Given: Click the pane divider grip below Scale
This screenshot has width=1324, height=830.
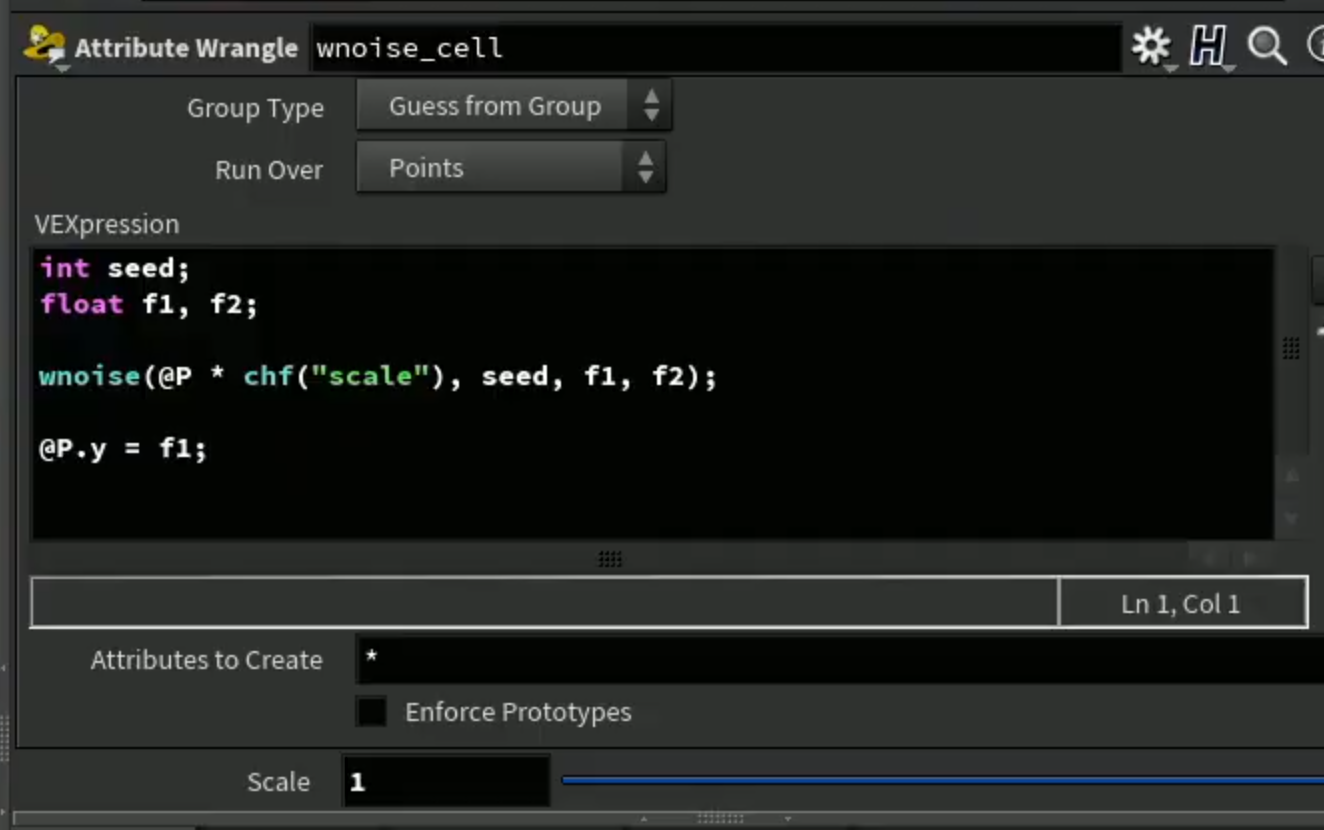Looking at the screenshot, I should 720,818.
